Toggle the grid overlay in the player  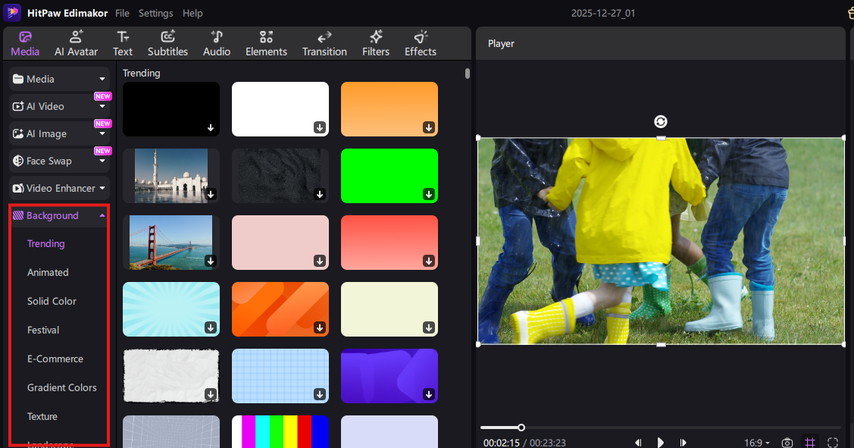click(x=810, y=443)
